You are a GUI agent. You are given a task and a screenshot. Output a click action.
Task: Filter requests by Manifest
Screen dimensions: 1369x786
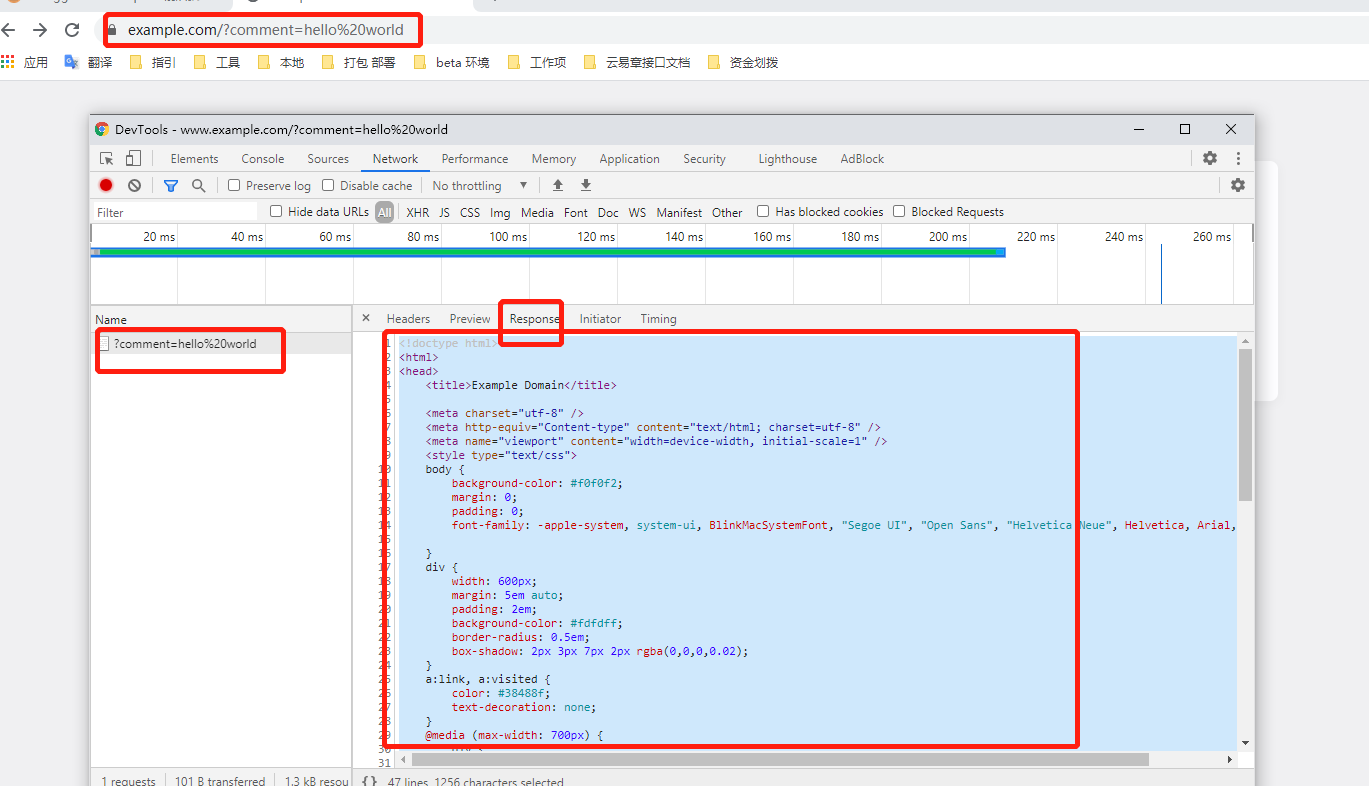point(679,212)
